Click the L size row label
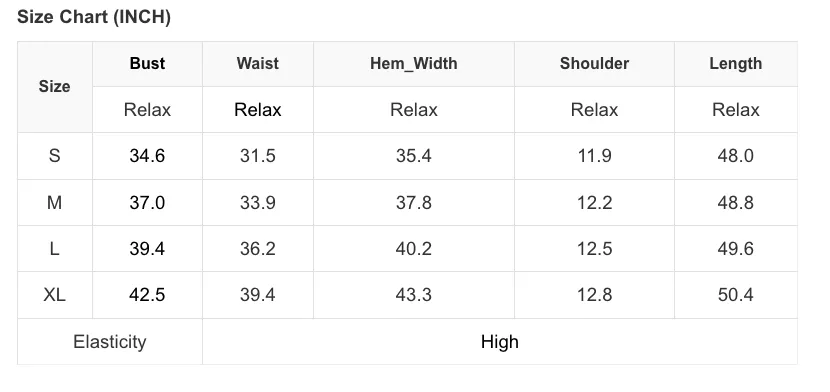 [55, 249]
